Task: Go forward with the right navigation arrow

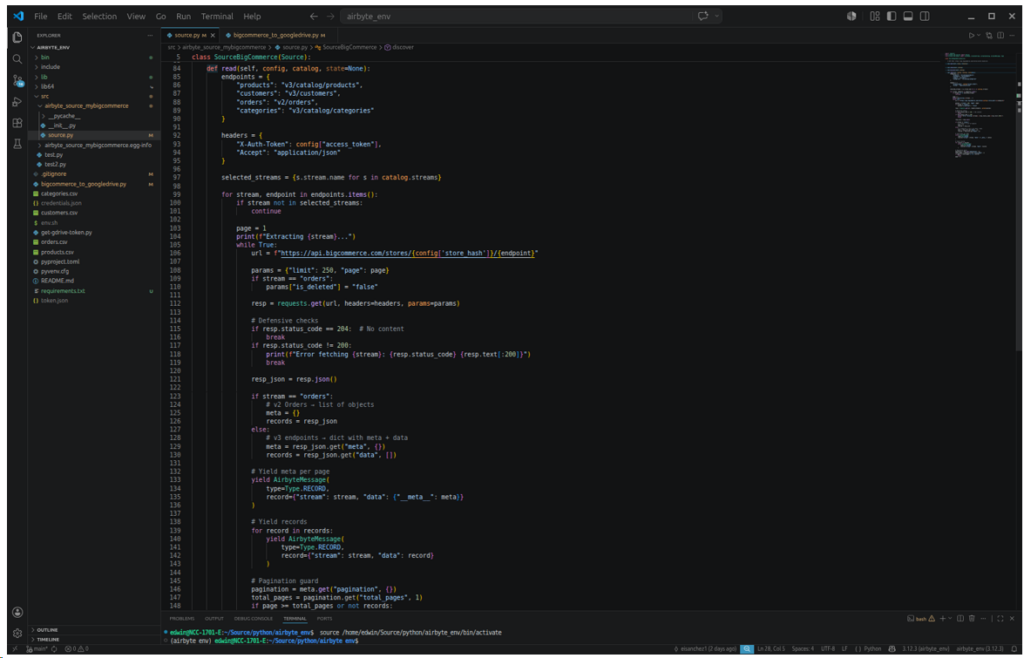Action: click(x=330, y=16)
